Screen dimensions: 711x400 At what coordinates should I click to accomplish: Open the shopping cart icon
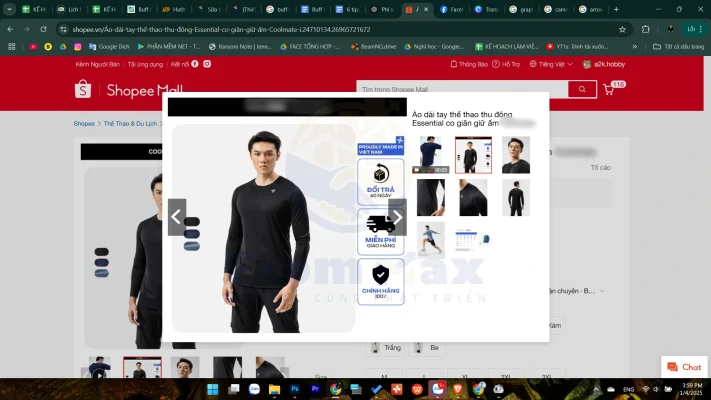point(609,89)
